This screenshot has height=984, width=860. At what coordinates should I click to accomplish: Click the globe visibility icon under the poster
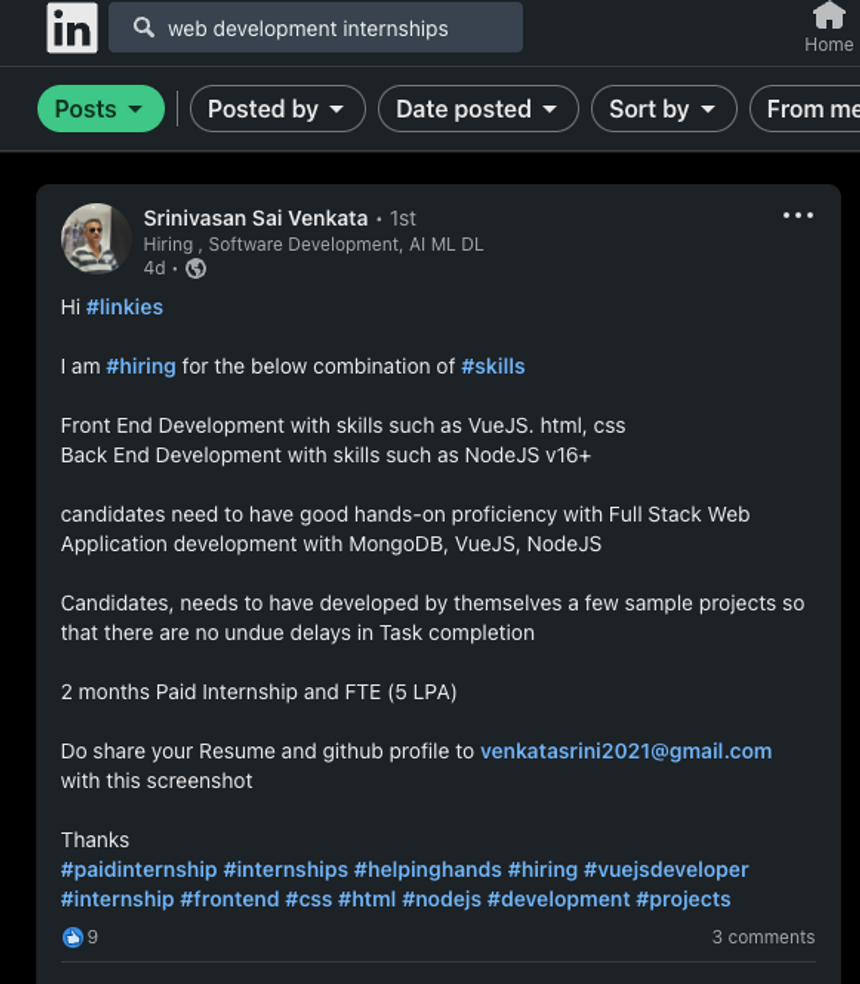pyautogui.click(x=196, y=269)
